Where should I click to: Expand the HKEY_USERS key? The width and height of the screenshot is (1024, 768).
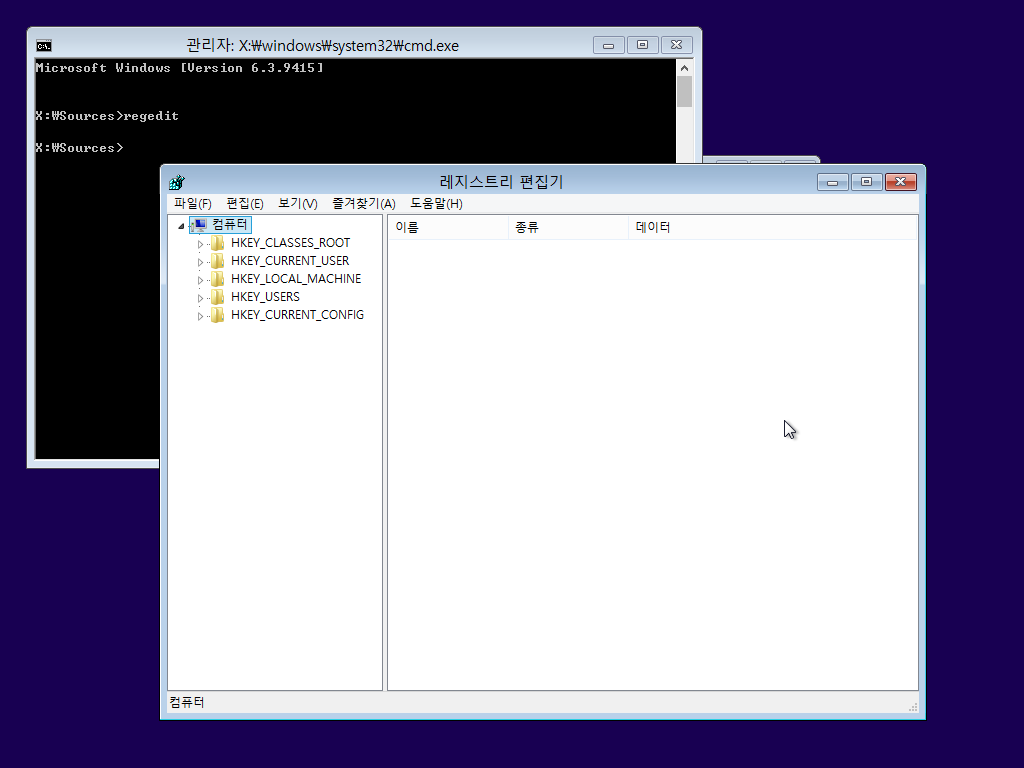tap(200, 298)
